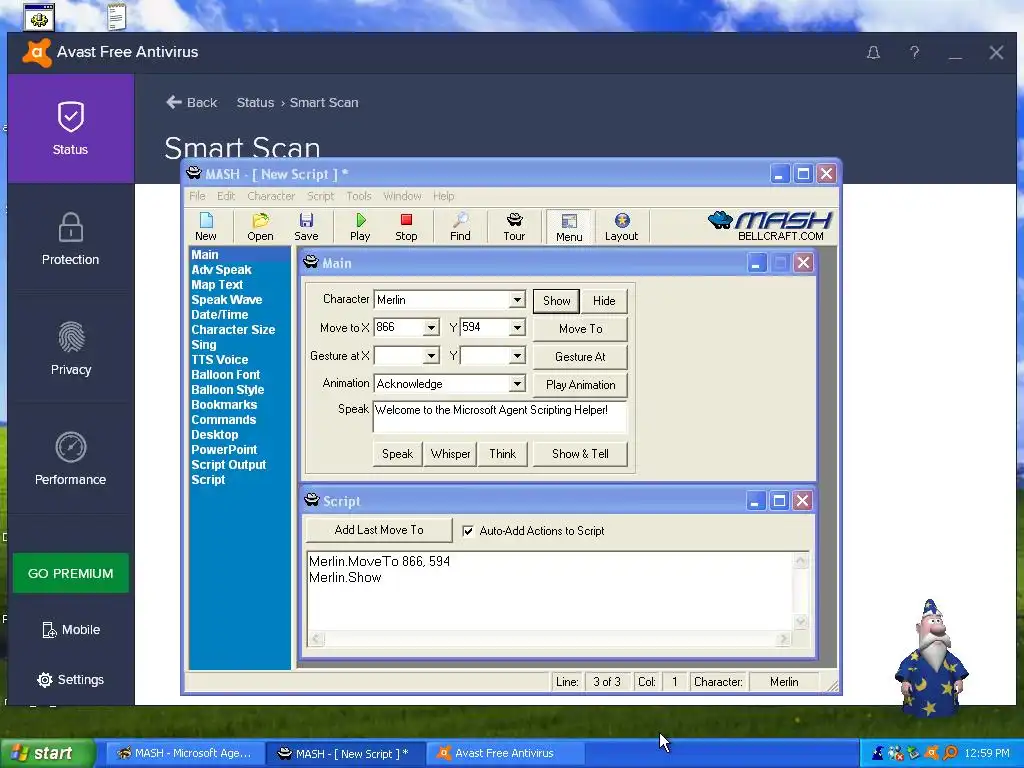
Task: Select Adv Speak in the side list
Action: (x=221, y=270)
